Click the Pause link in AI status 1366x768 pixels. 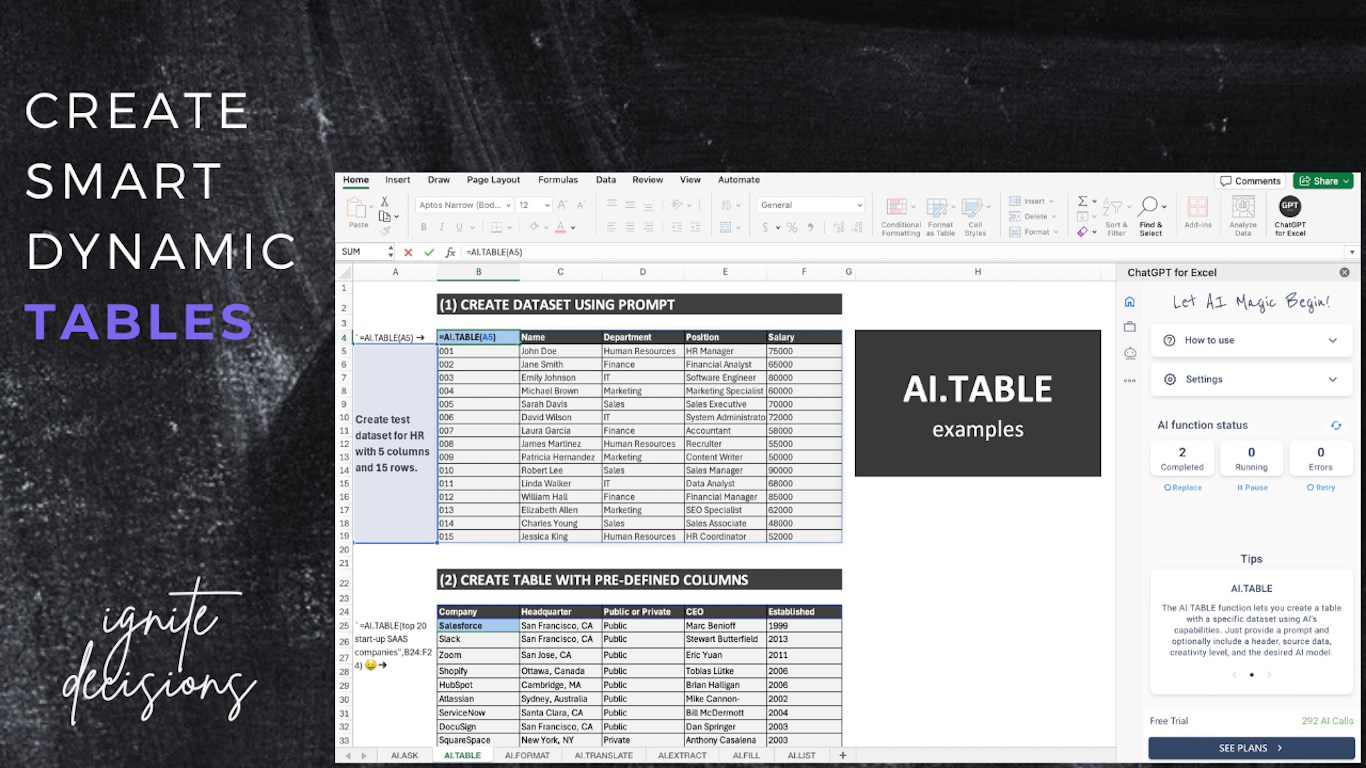(1252, 488)
